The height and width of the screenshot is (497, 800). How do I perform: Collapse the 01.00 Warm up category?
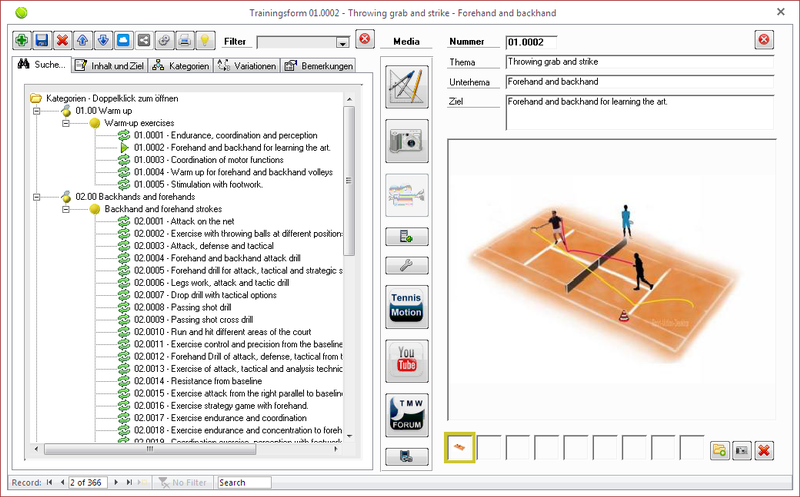click(37, 111)
